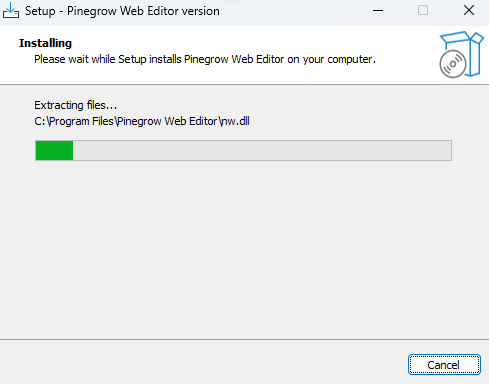Viewport: 489px width, 384px height.
Task: Click the 'Setup - Pinegrow Web Editor version' title
Action: (x=122, y=11)
